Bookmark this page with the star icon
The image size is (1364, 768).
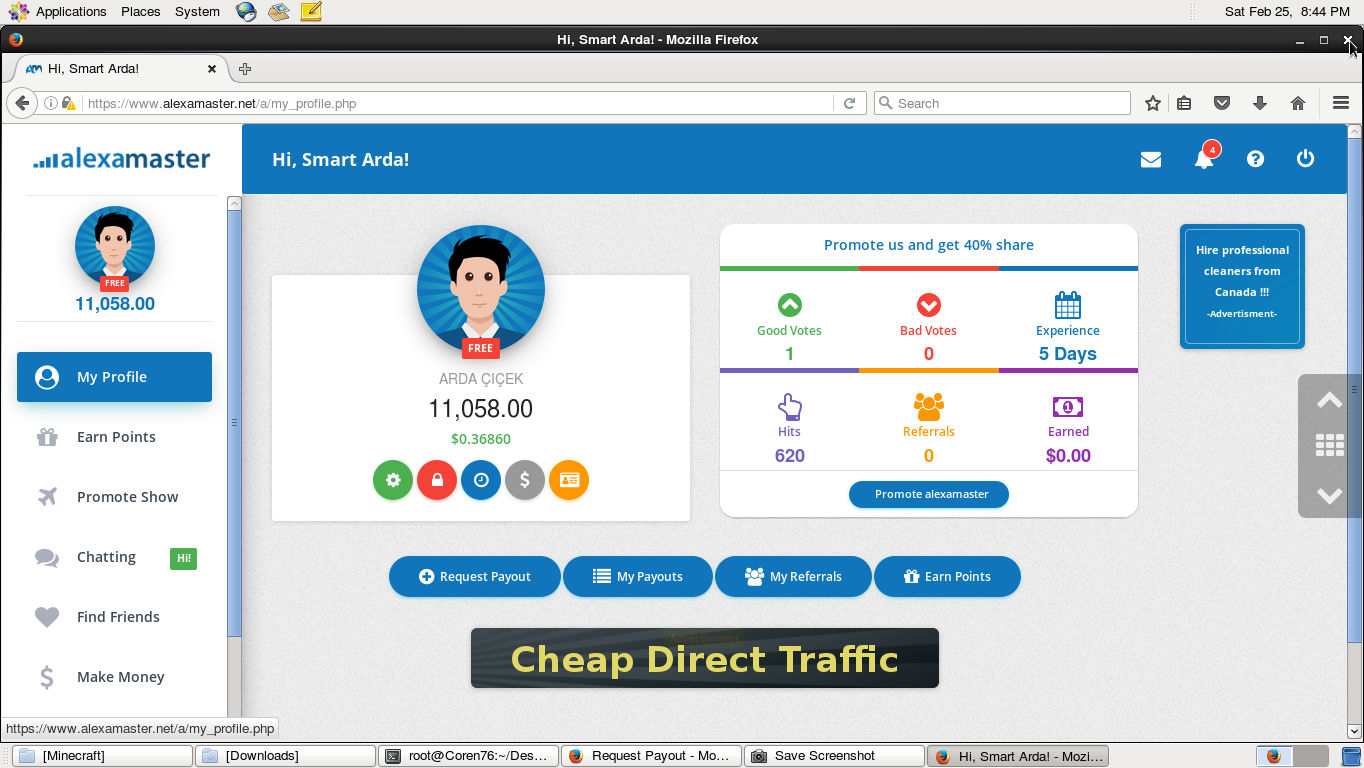coord(1153,103)
